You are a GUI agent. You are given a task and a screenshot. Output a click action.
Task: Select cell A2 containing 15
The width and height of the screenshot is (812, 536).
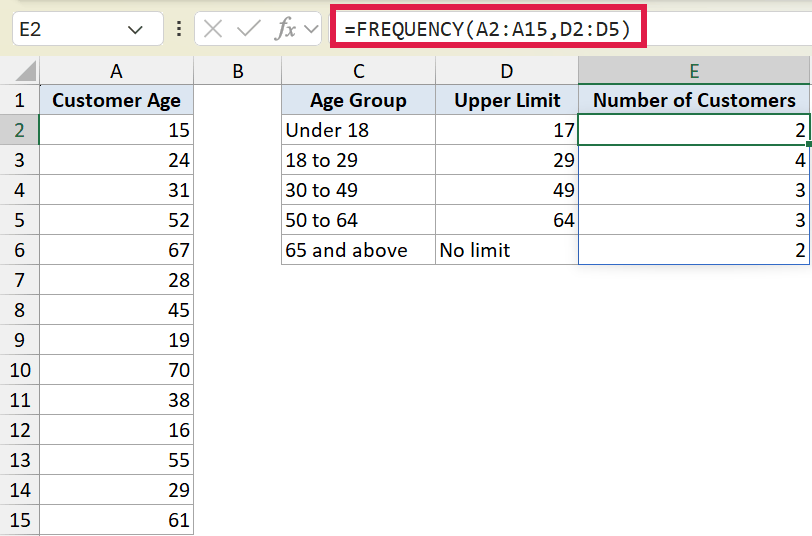pos(117,130)
